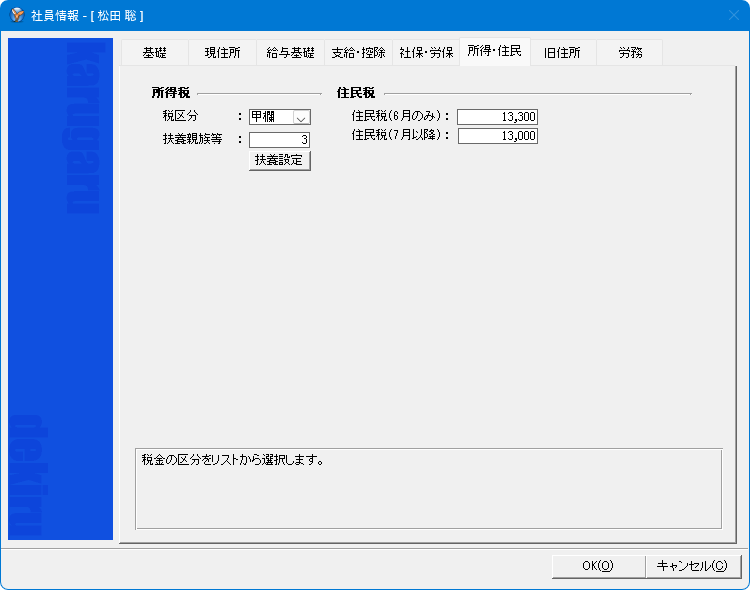The image size is (750, 590).
Task: Open the 現住所 tab
Action: pos(222,53)
